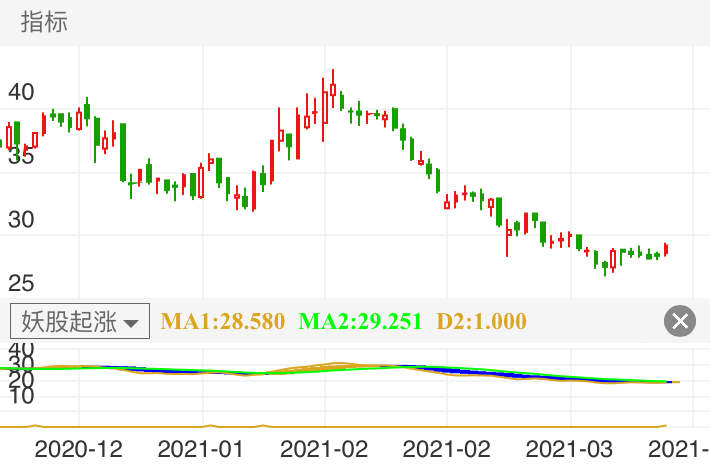Click the 2020-12 date axis label
Viewport: 710px width, 472px height.
pos(78,449)
